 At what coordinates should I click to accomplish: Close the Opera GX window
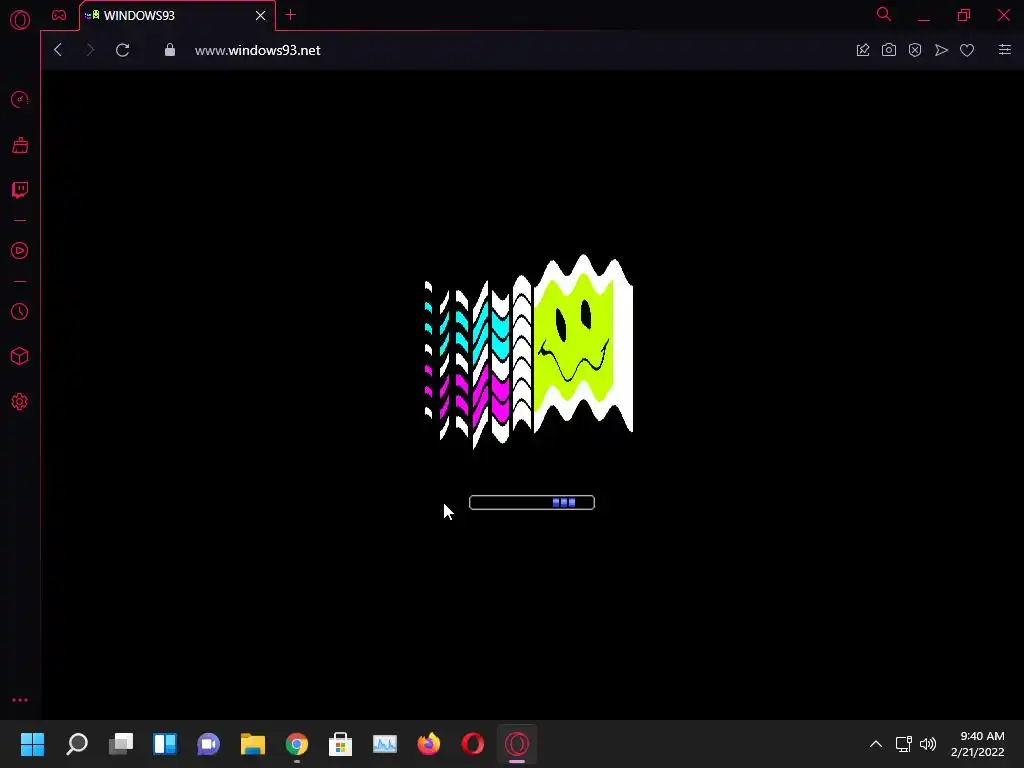pos(1004,14)
